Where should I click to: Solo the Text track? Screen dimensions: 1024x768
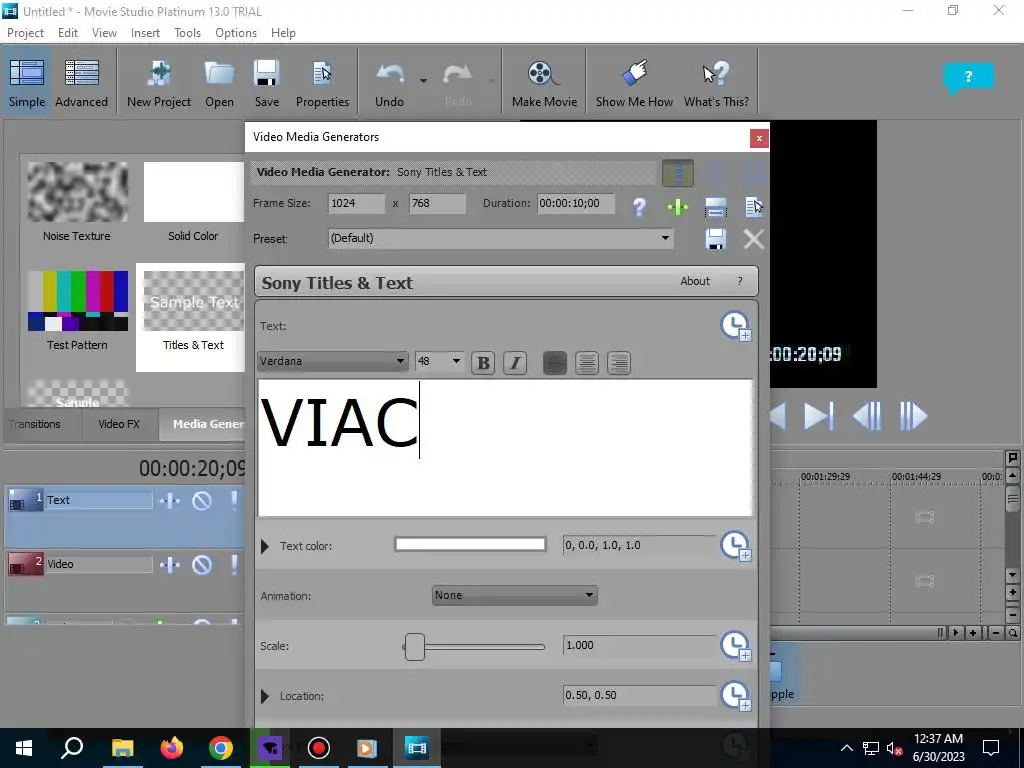pos(234,501)
